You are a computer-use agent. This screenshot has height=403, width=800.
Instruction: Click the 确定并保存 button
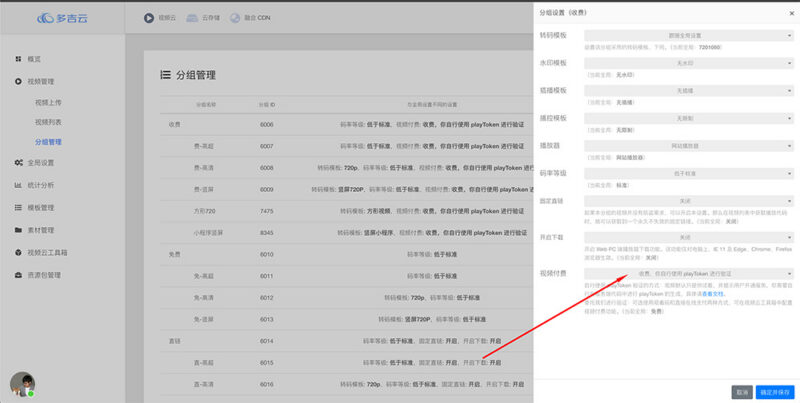point(776,391)
